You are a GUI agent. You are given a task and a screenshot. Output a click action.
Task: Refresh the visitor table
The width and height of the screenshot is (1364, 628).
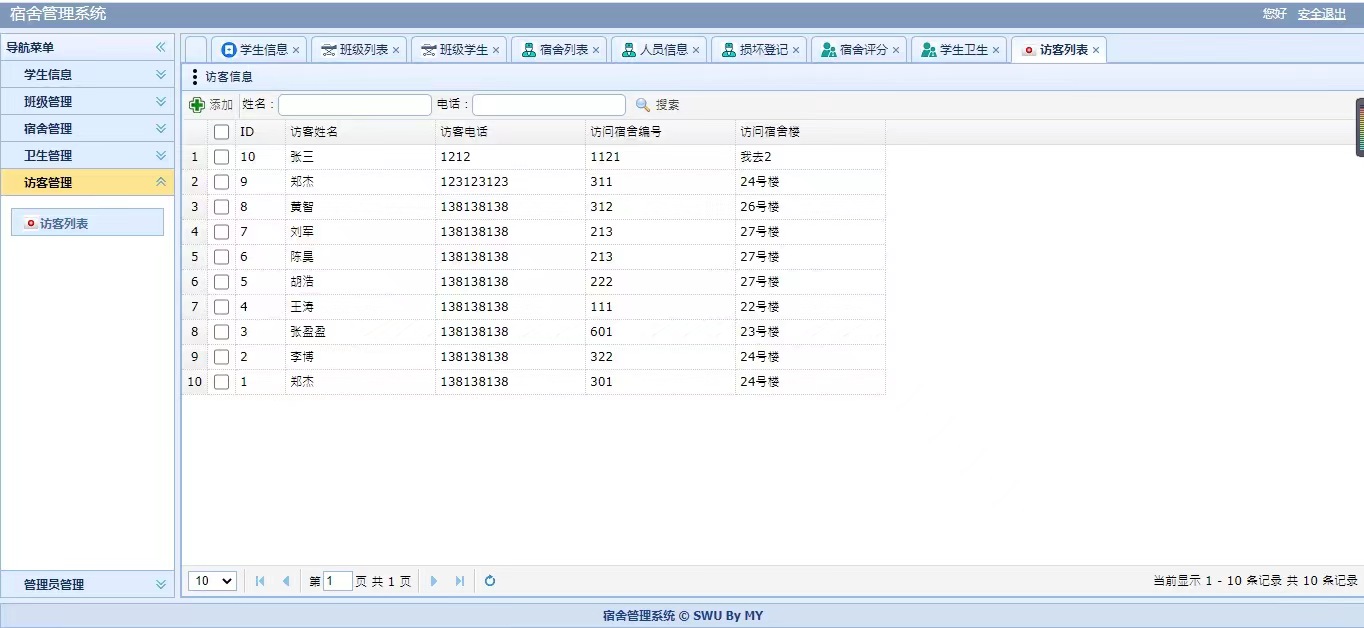click(x=490, y=581)
